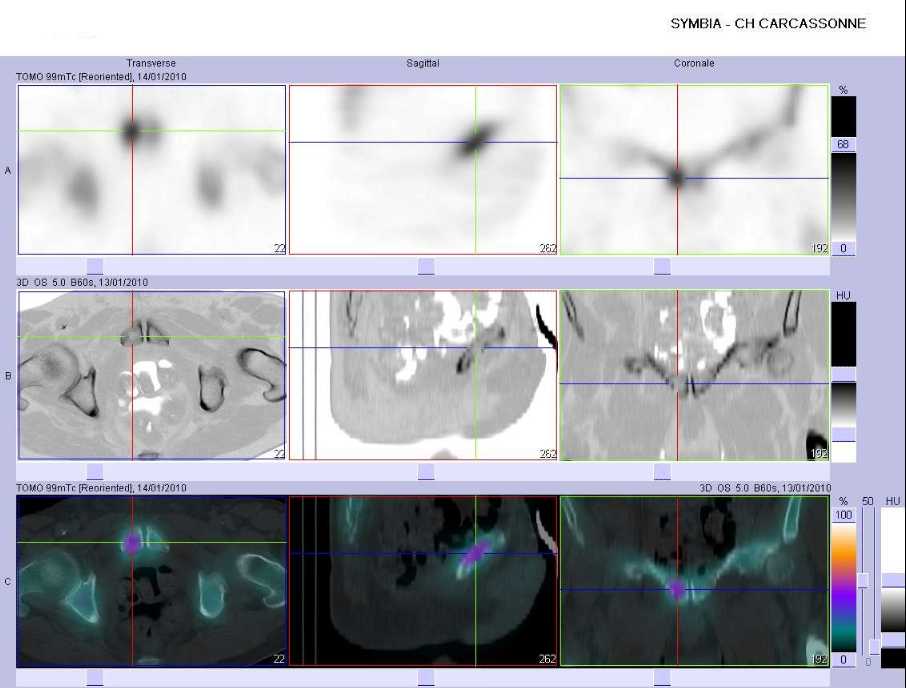Click the slice slider thumb under SPECT transverse view

[95, 266]
